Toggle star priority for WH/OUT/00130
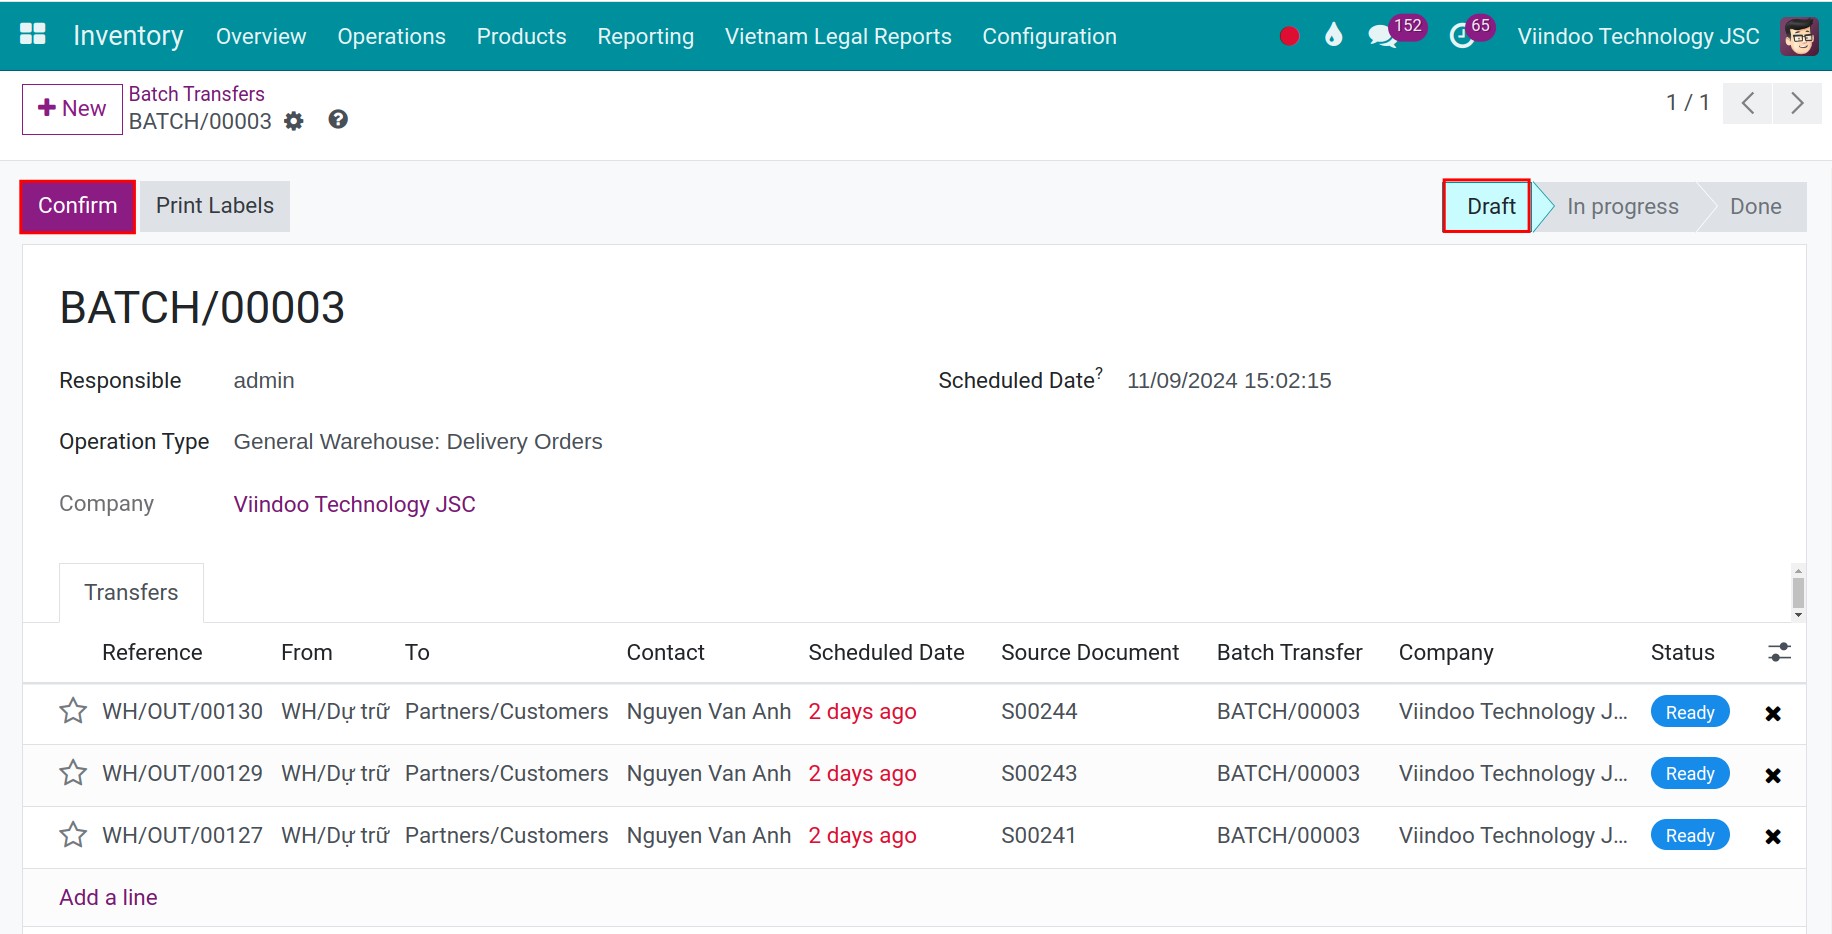 tap(73, 711)
